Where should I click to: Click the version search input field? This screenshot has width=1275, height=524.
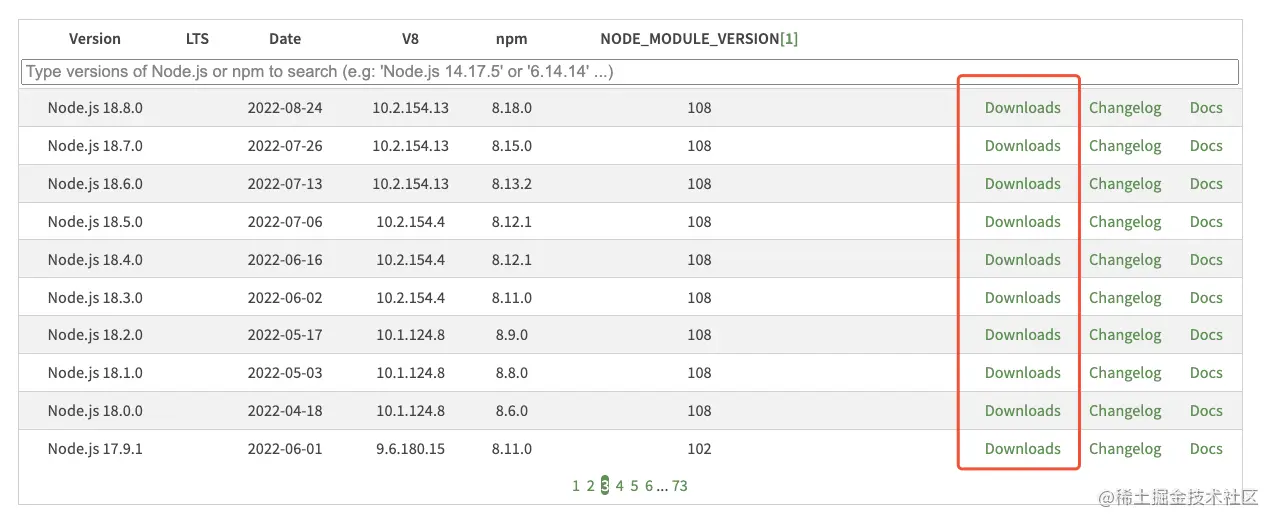(x=630, y=72)
